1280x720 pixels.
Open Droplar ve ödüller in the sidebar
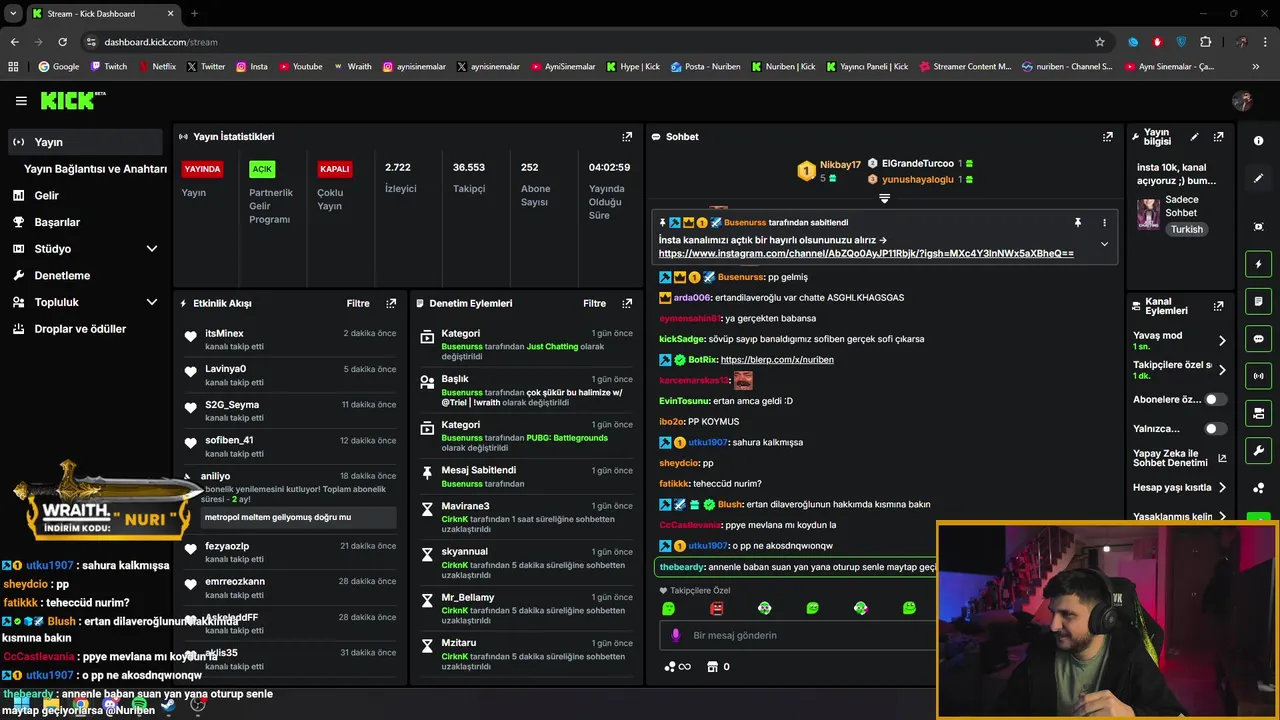[80, 329]
